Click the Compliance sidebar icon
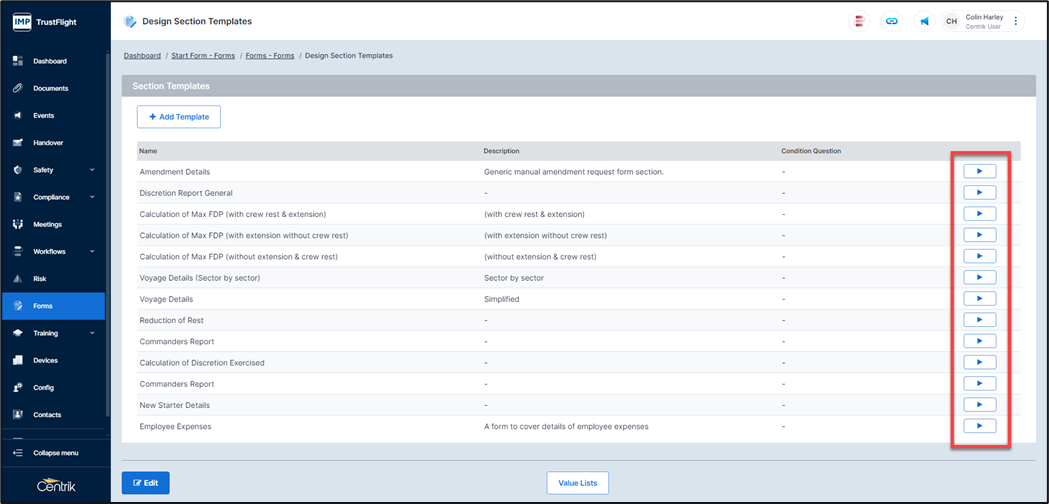The image size is (1049, 504). 18,197
